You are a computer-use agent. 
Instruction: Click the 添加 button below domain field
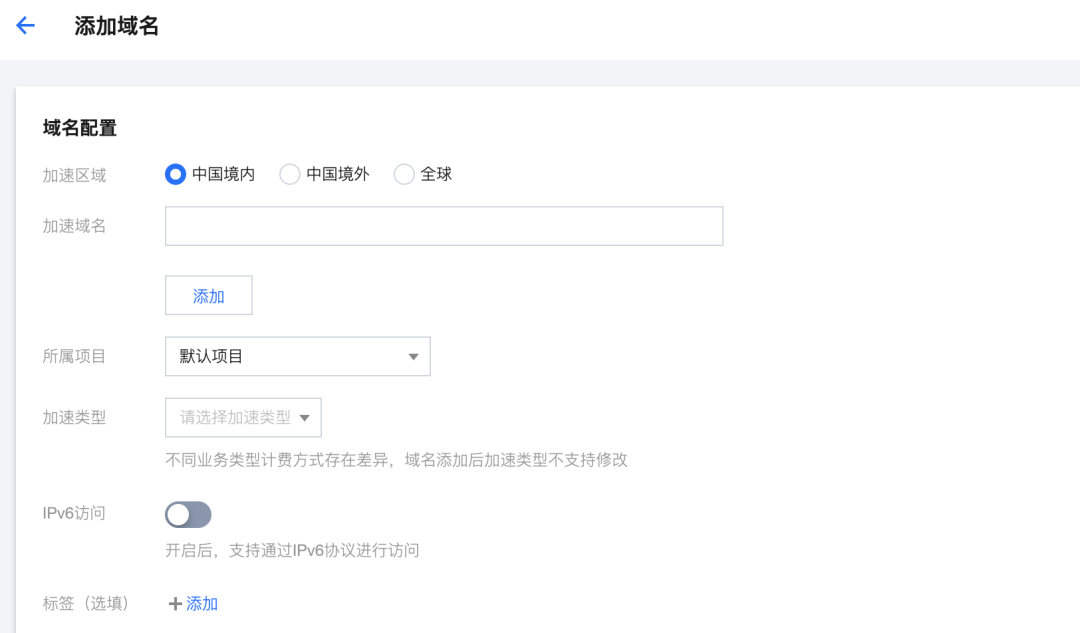(209, 295)
